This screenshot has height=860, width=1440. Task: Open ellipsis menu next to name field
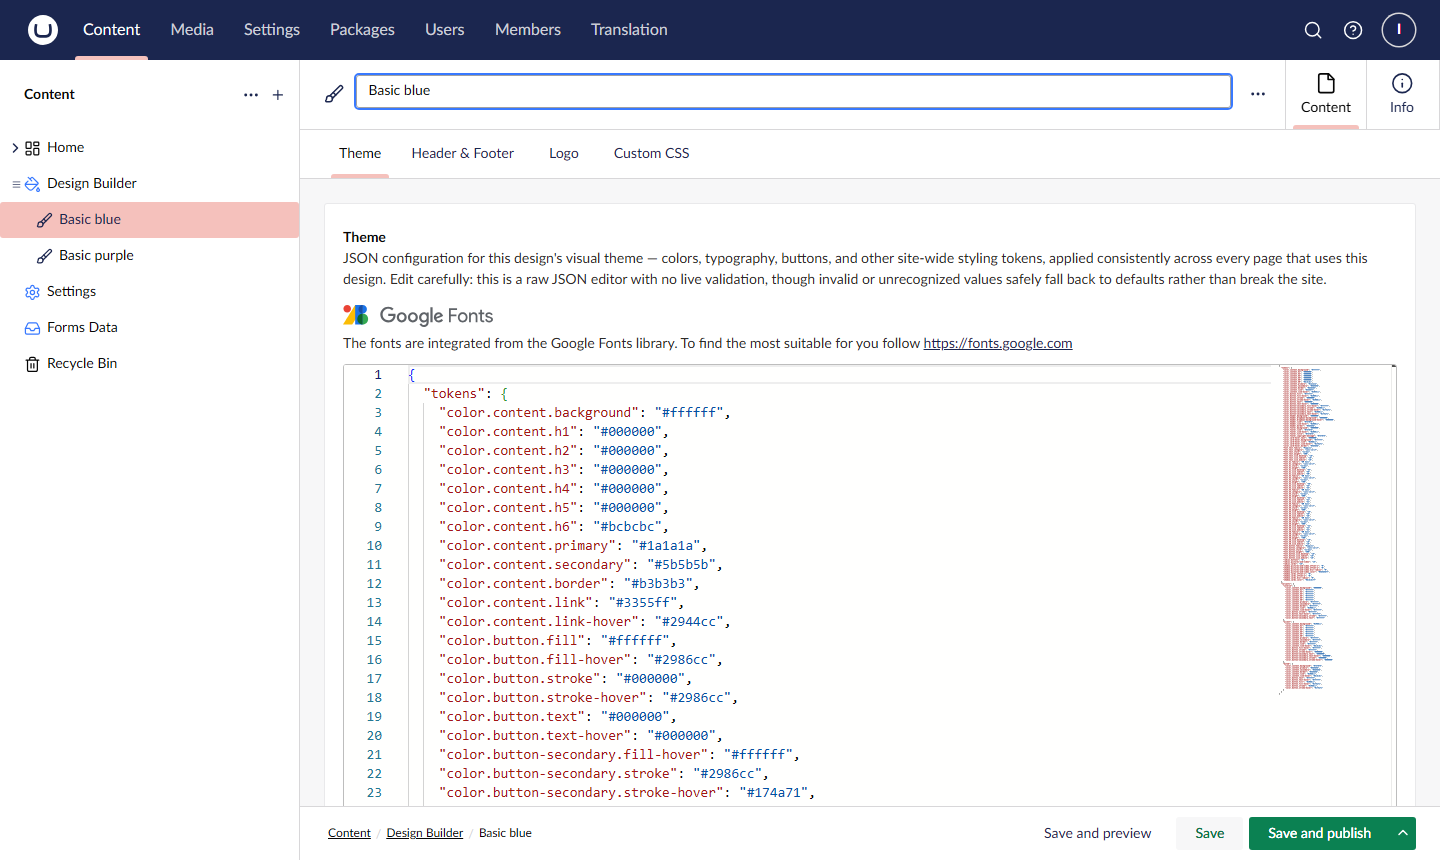click(x=1258, y=94)
